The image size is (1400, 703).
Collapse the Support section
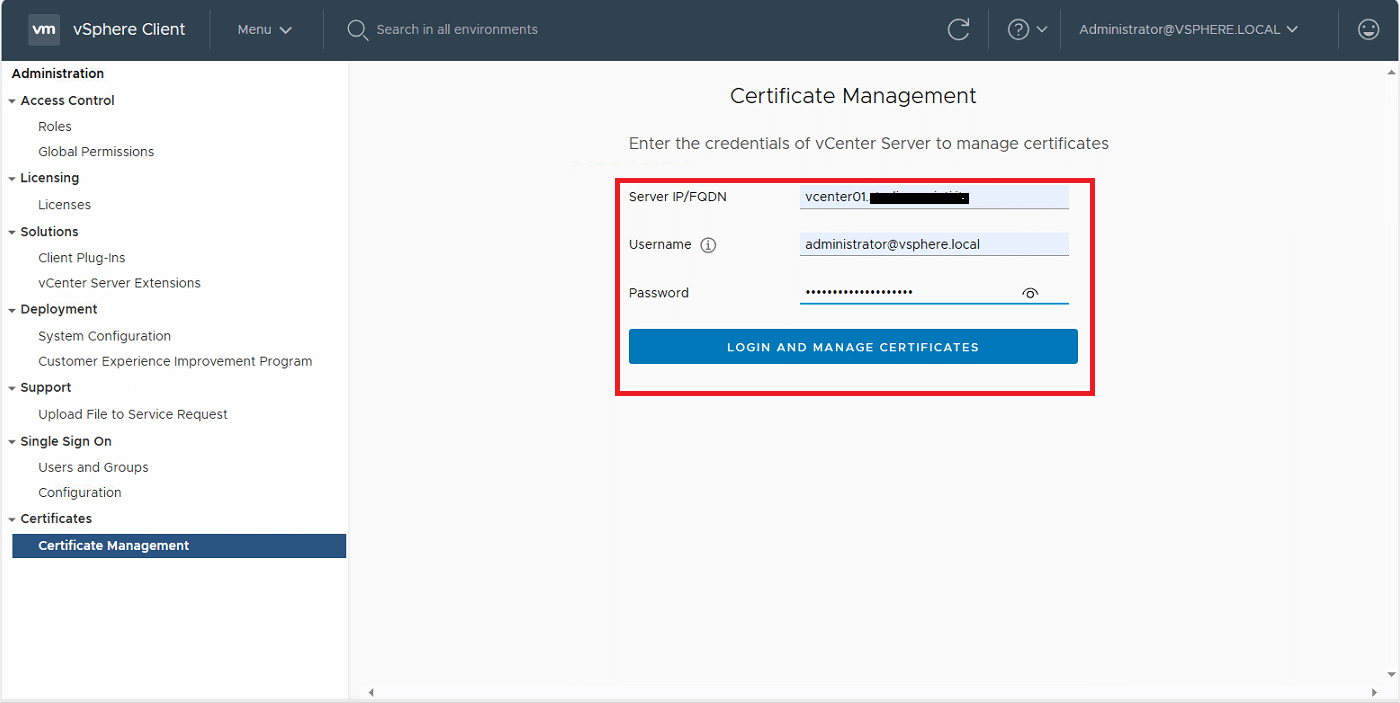12,388
